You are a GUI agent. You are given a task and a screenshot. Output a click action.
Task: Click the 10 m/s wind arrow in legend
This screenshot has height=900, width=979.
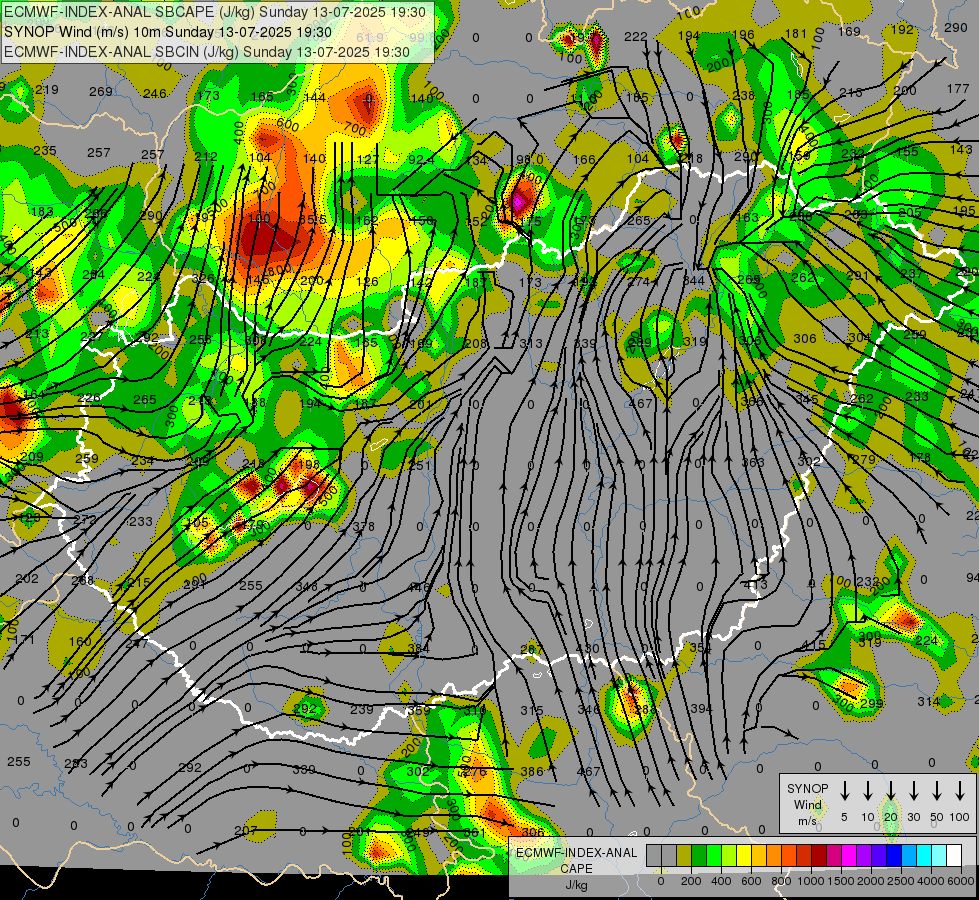[867, 791]
